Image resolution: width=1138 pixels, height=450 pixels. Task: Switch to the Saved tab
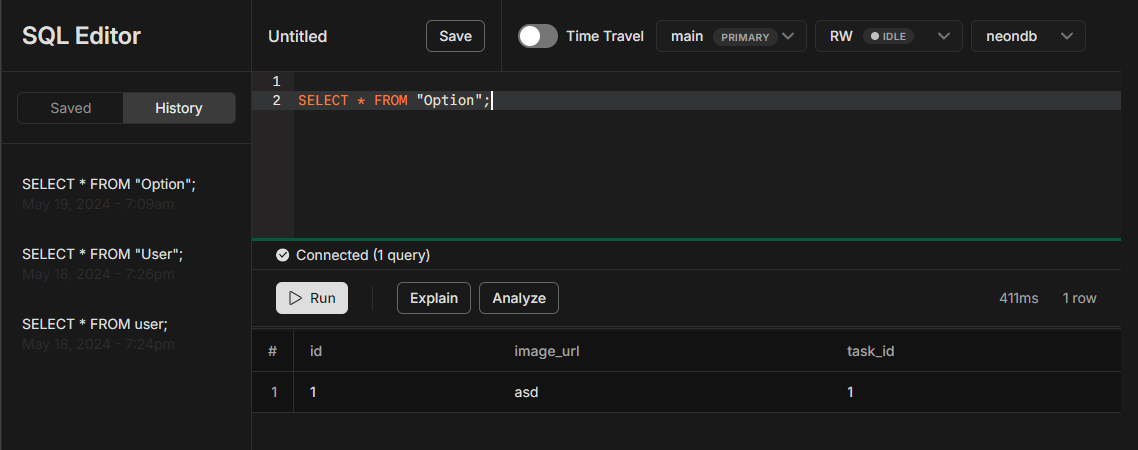(71, 108)
